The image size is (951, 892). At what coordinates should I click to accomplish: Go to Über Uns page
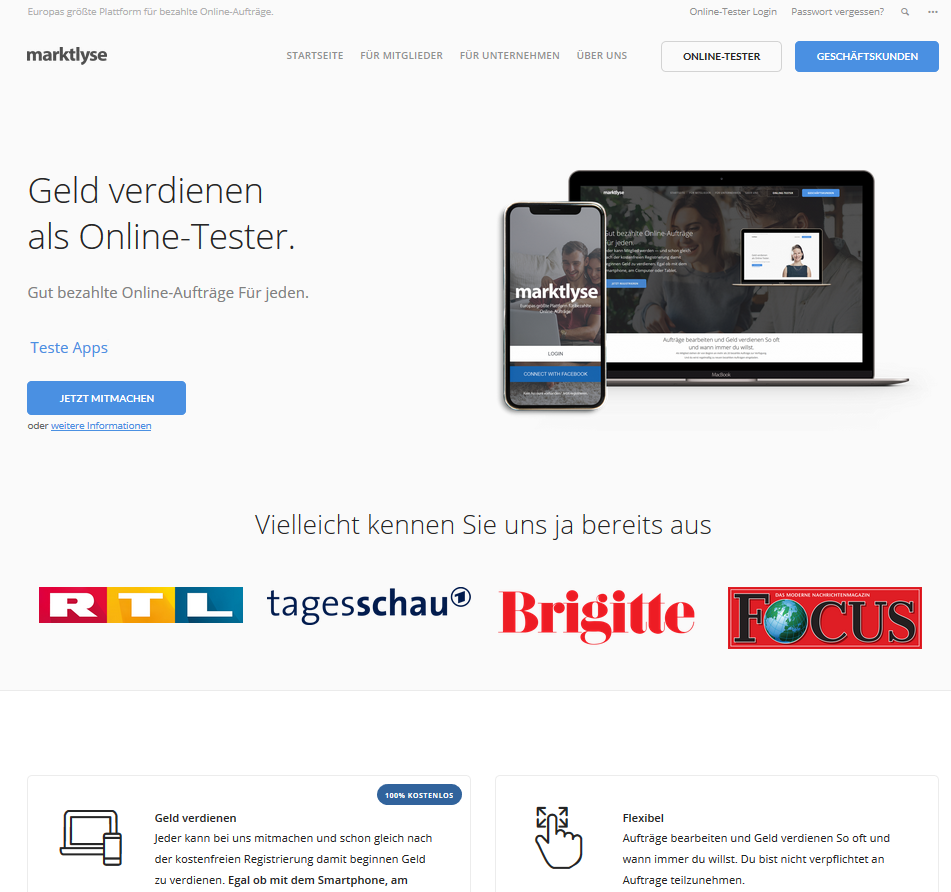(602, 56)
